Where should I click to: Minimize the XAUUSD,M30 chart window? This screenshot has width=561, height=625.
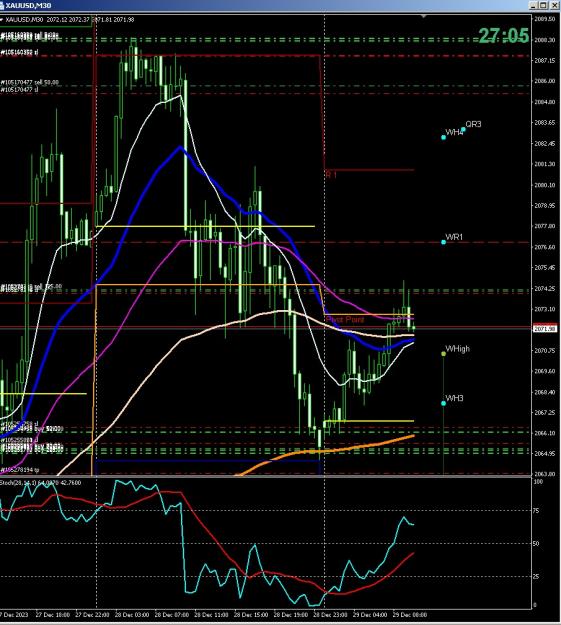click(533, 5)
